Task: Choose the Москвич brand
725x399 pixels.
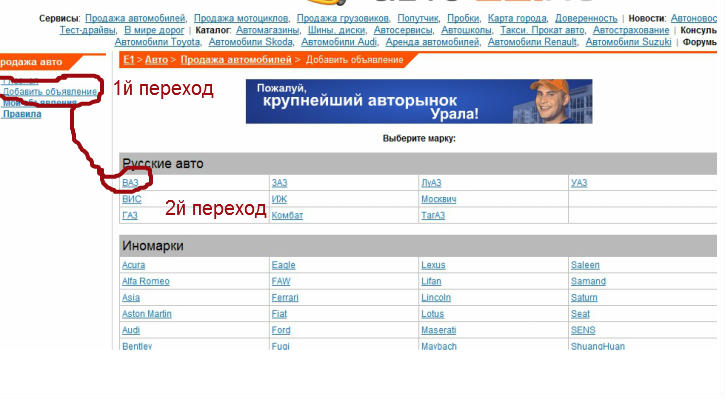Action: (438, 199)
